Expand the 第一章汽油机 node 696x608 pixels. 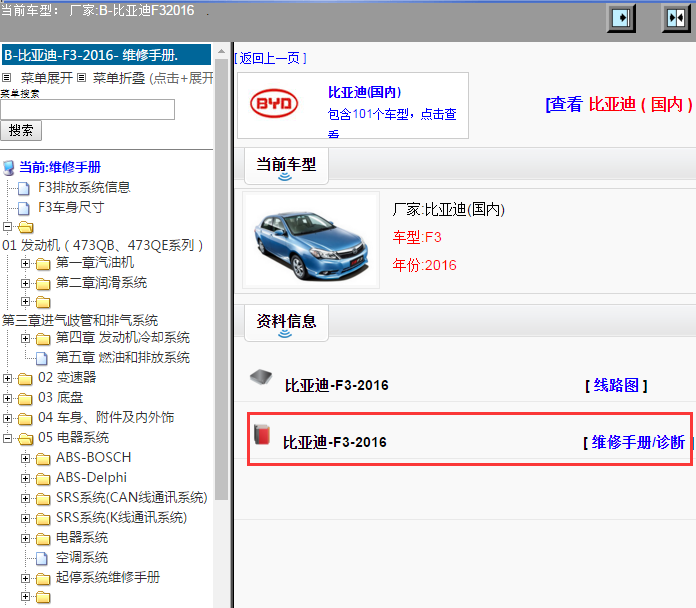click(x=25, y=264)
